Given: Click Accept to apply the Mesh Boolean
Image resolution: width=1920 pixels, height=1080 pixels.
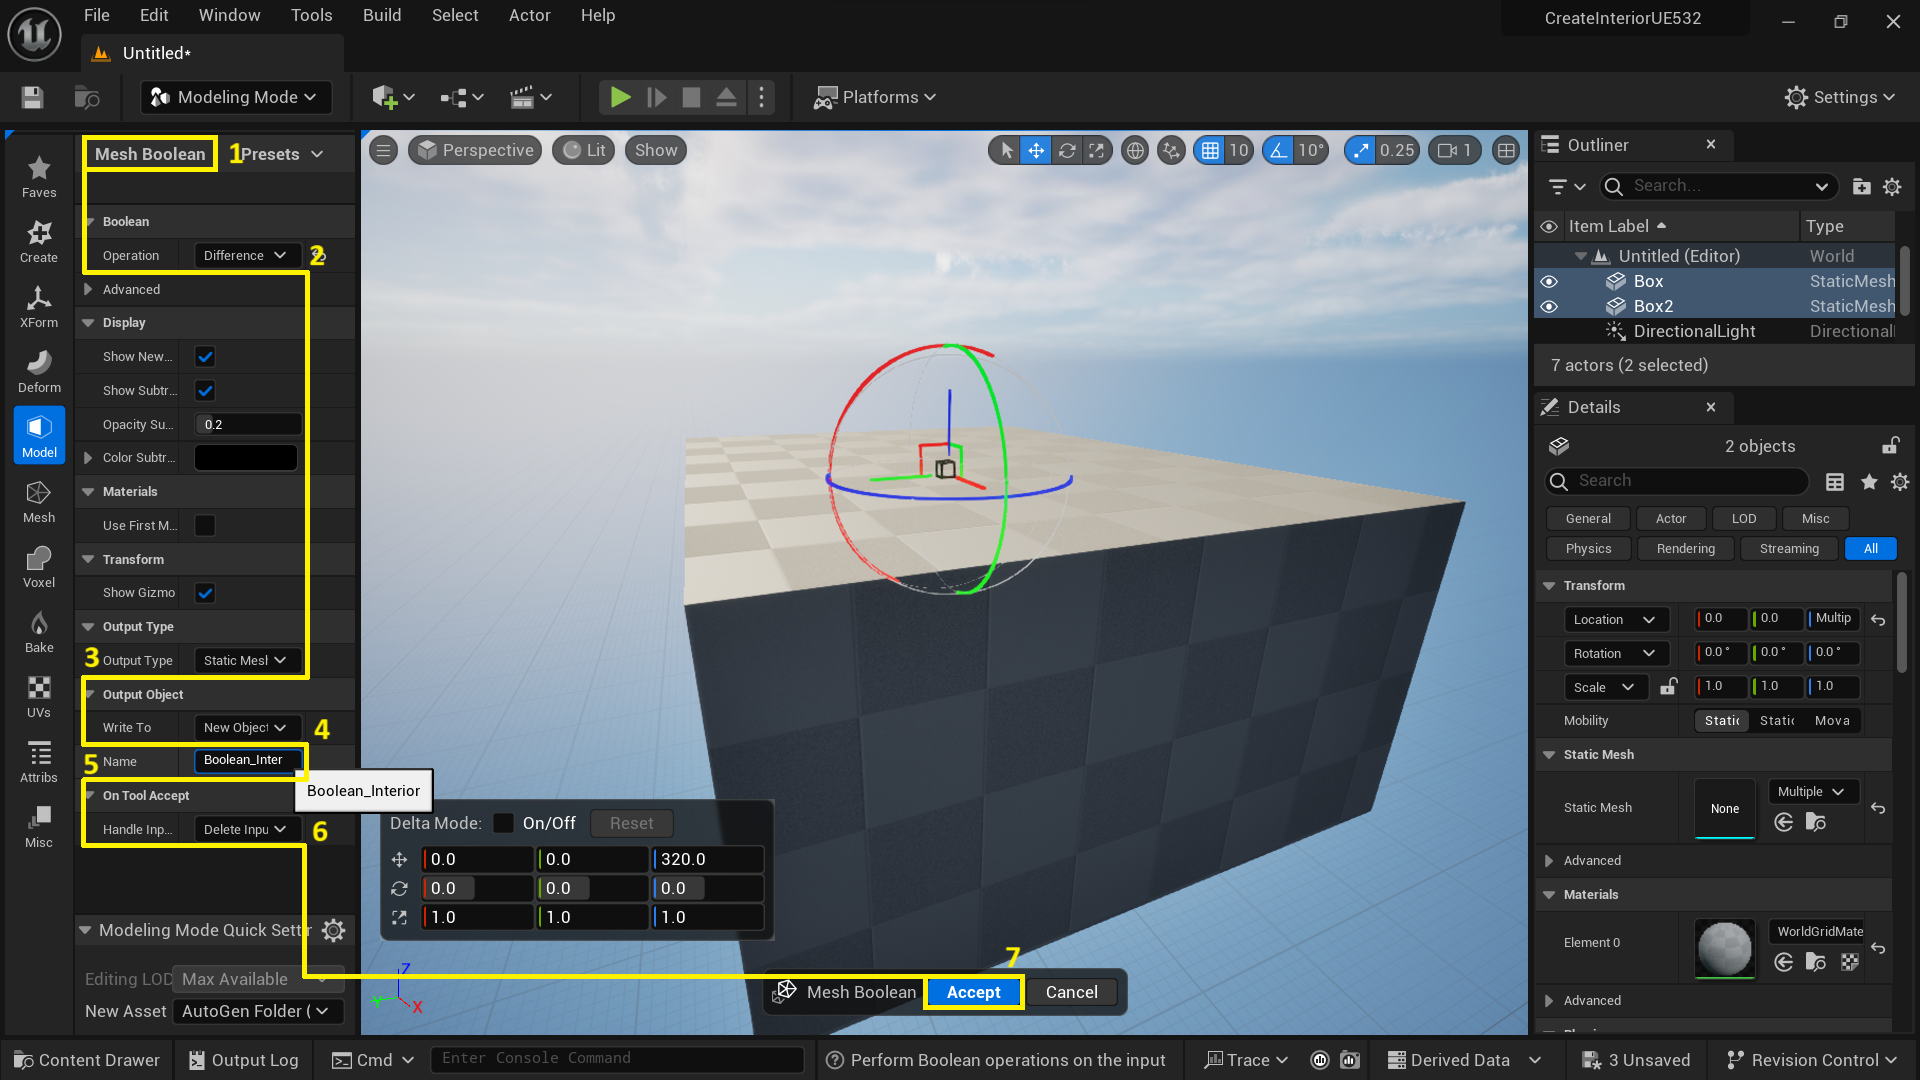Looking at the screenshot, I should (x=972, y=992).
